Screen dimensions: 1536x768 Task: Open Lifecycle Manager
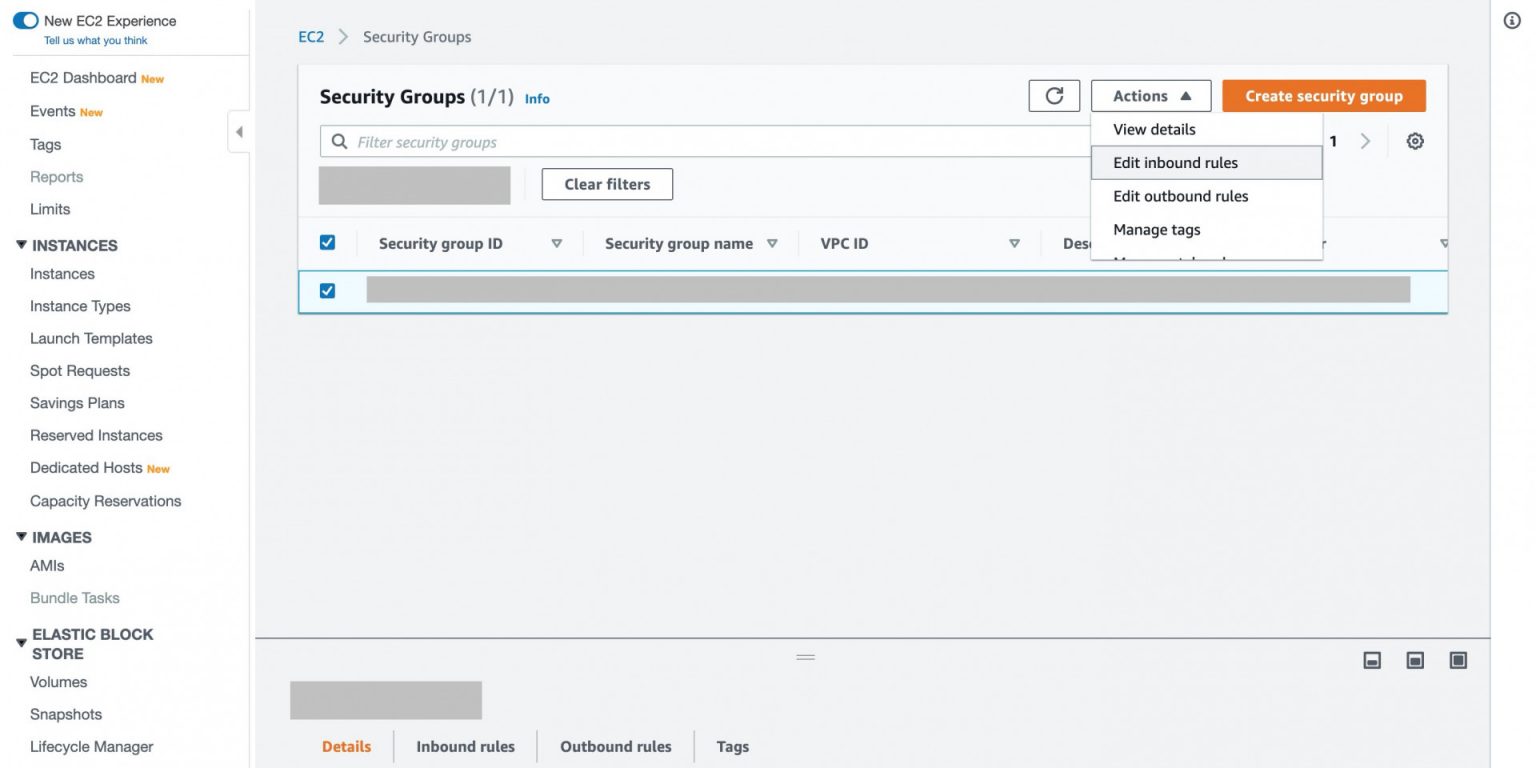(92, 746)
